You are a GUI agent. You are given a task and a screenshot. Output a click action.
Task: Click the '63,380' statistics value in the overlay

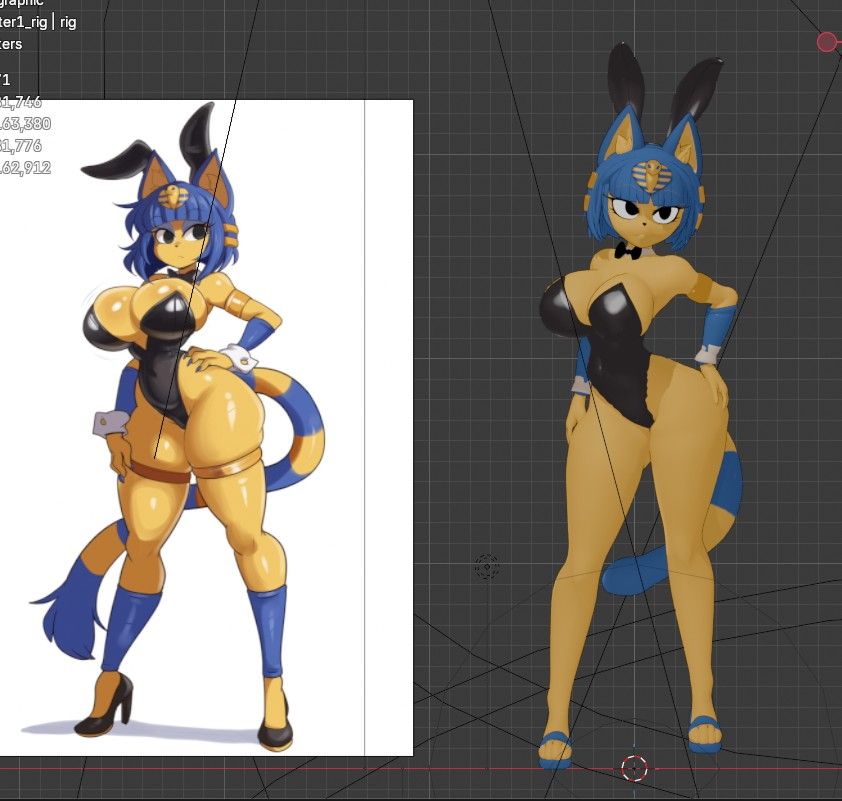pos(27,123)
